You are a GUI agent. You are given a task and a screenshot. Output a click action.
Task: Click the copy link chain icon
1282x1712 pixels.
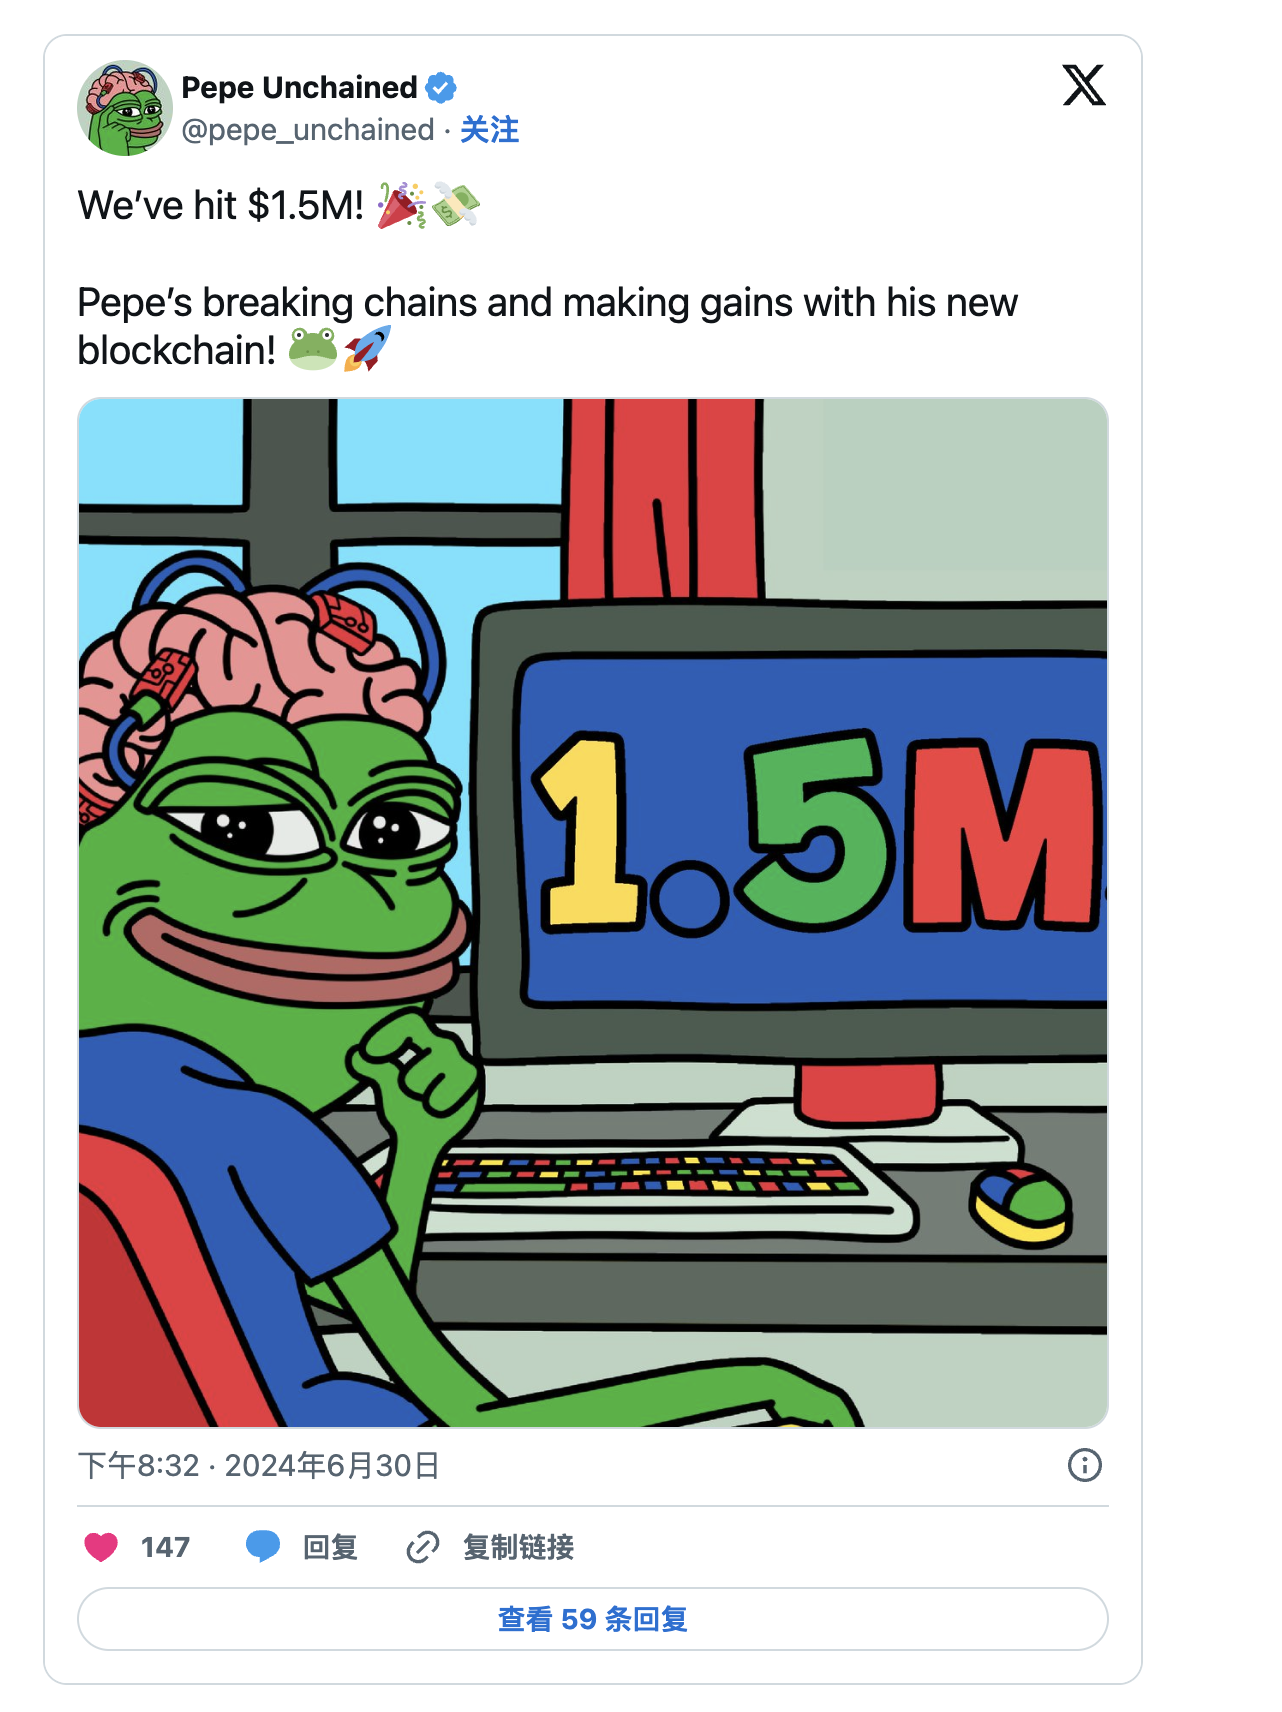(423, 1547)
